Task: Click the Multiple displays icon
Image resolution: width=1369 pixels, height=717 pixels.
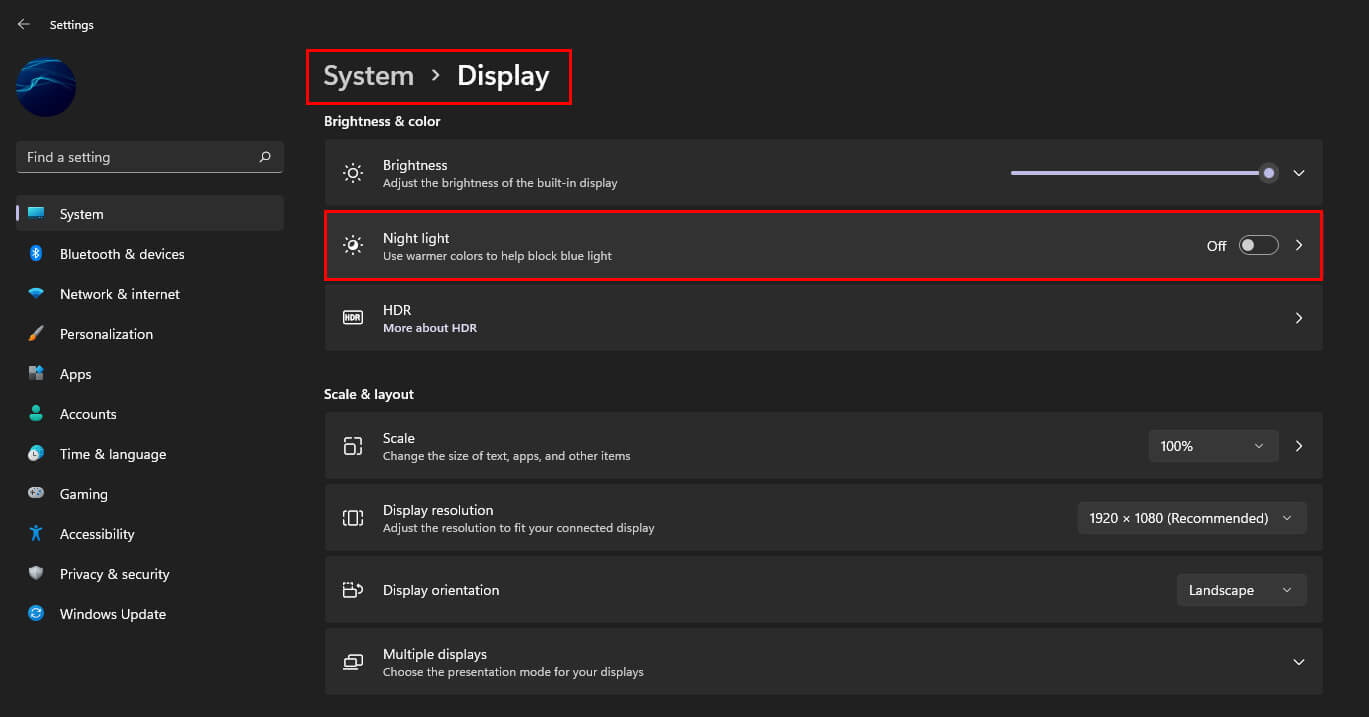Action: [353, 662]
